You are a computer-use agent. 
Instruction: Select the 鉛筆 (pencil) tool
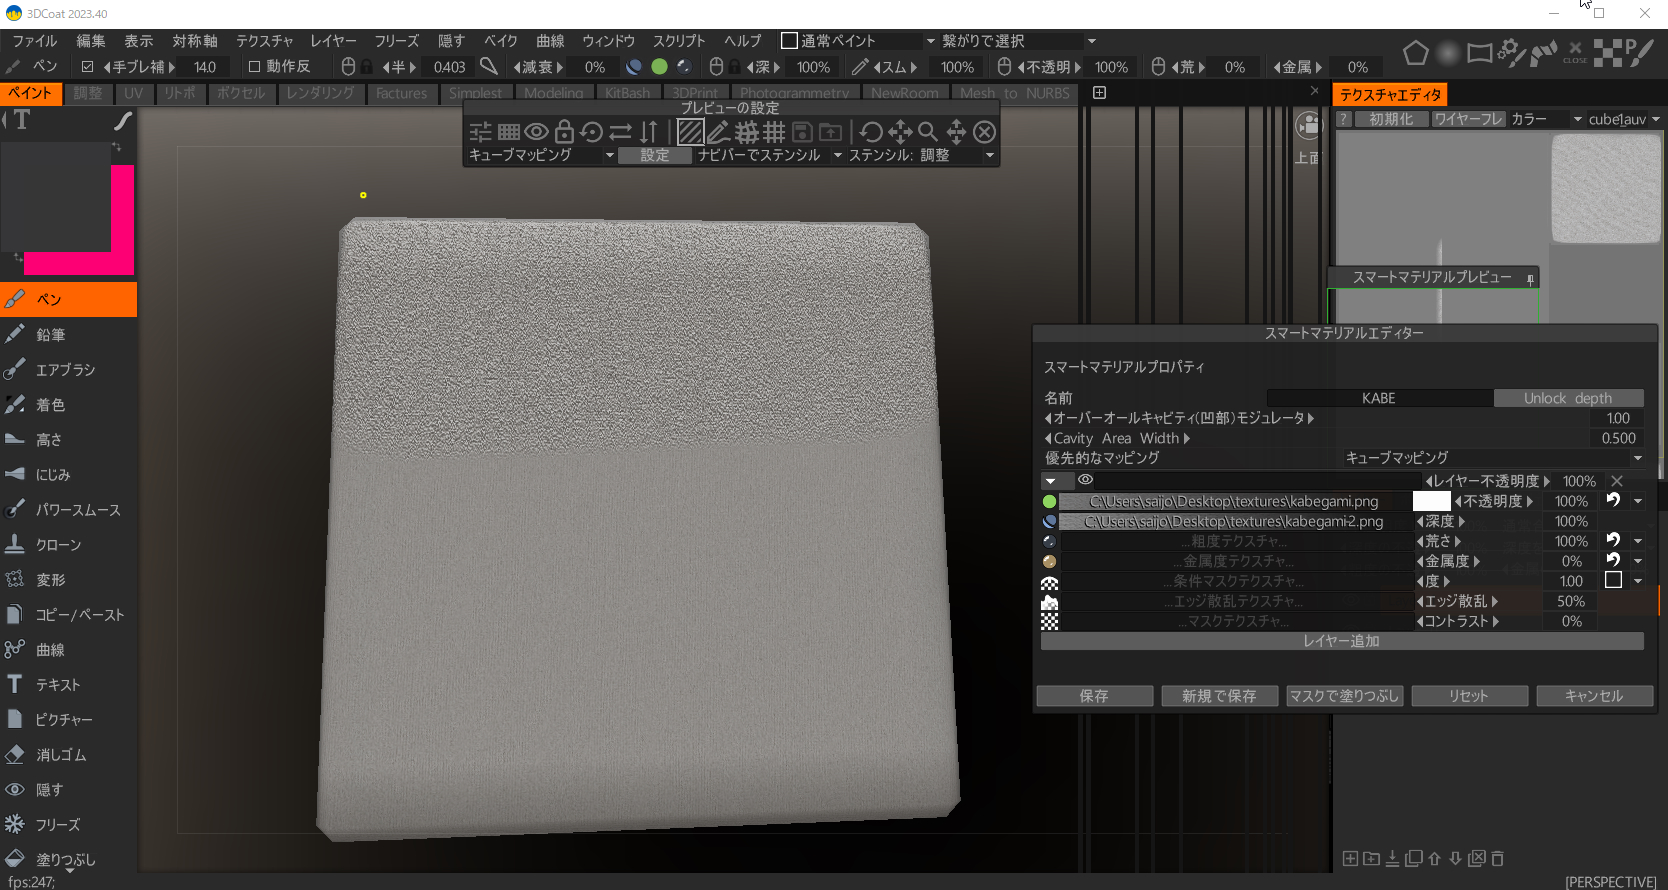click(50, 335)
